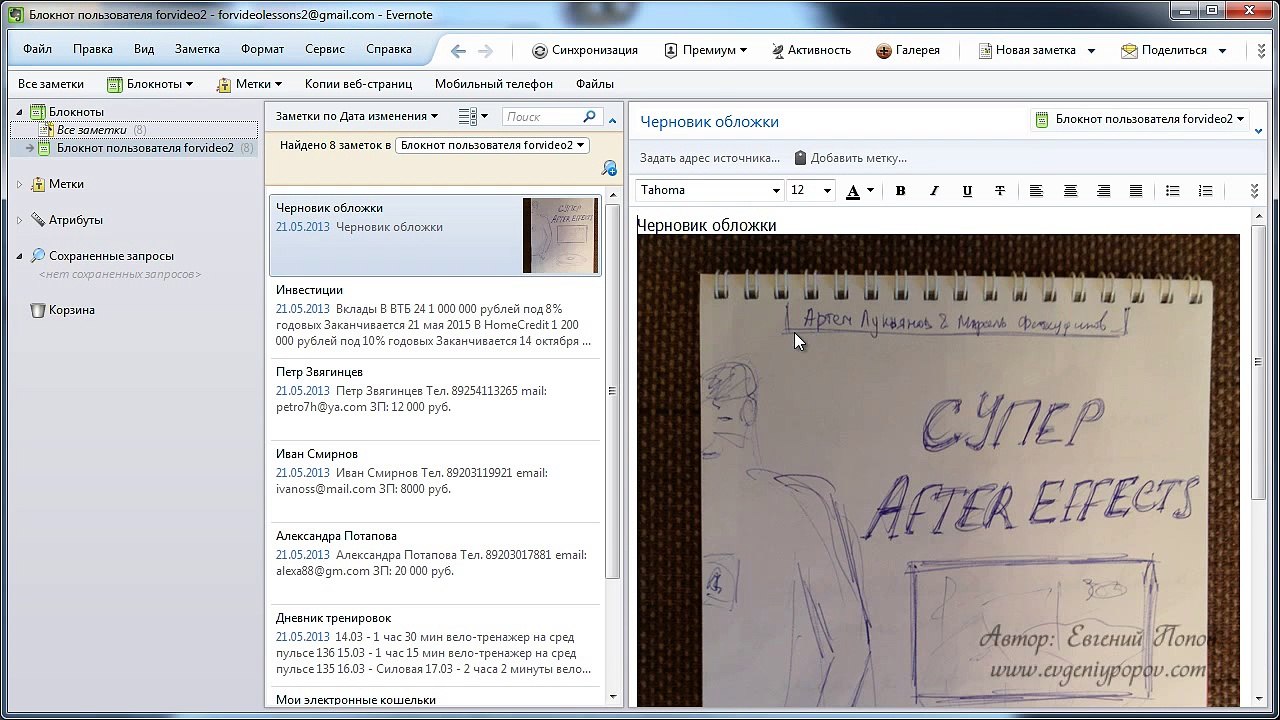Open the Справка menu

pyautogui.click(x=389, y=49)
